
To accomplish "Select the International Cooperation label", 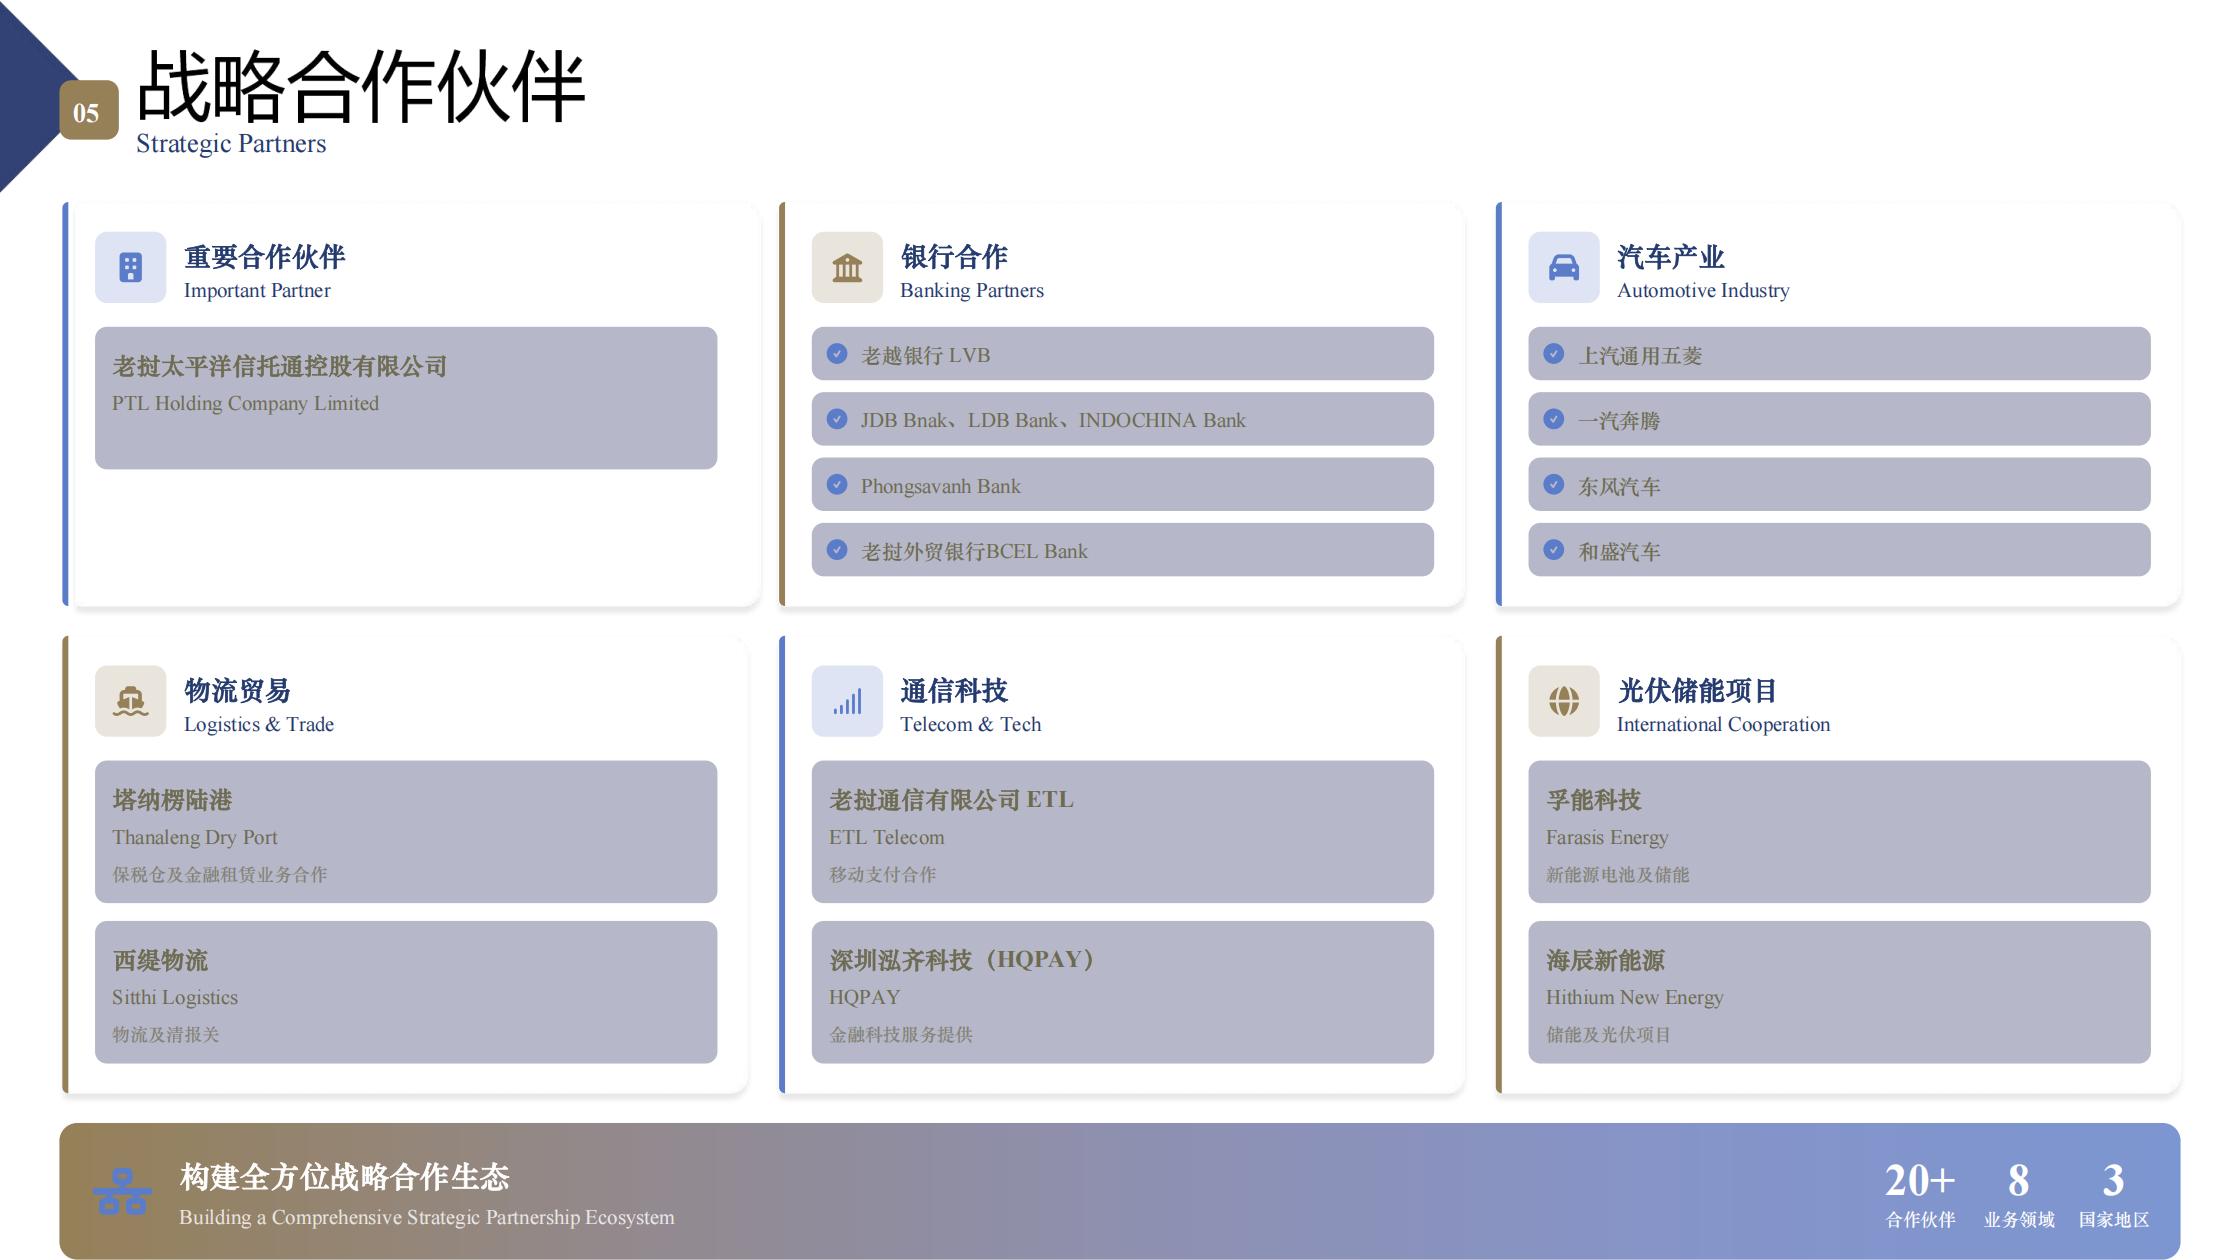I will point(1724,725).
